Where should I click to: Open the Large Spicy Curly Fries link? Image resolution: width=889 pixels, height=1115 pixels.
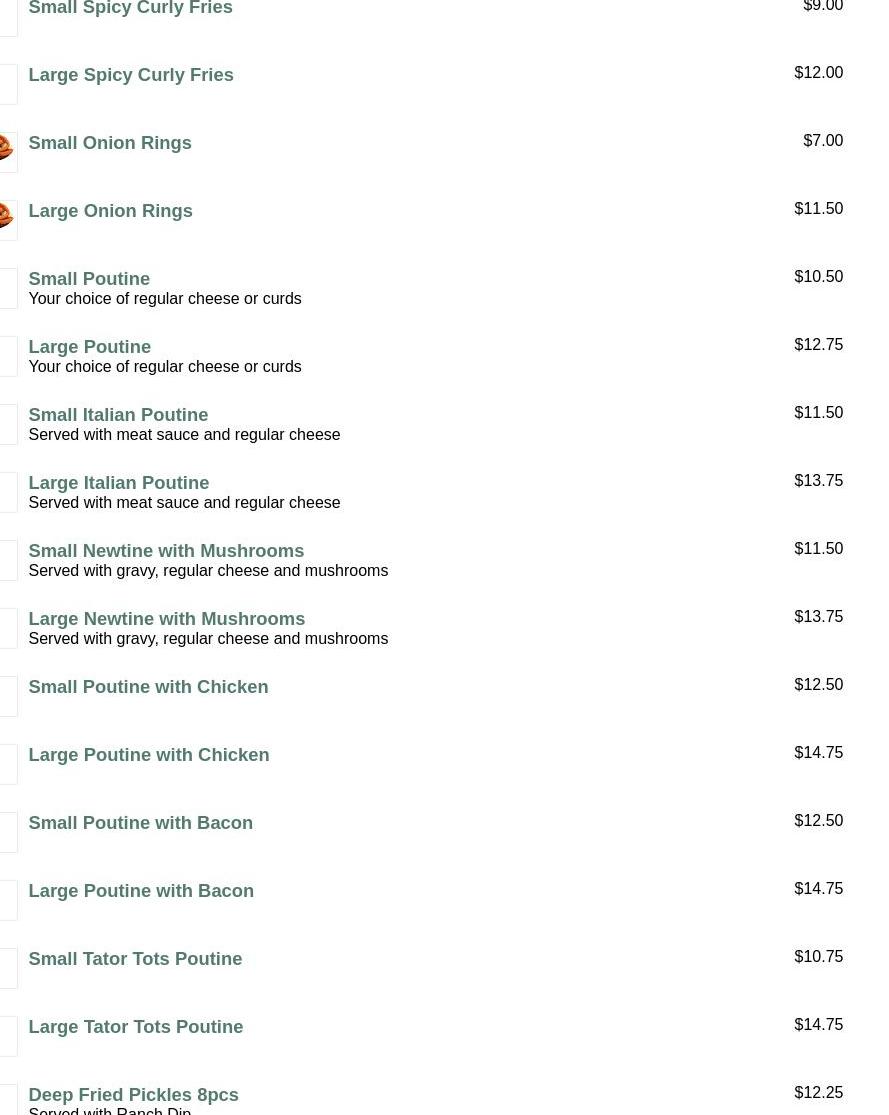131,75
